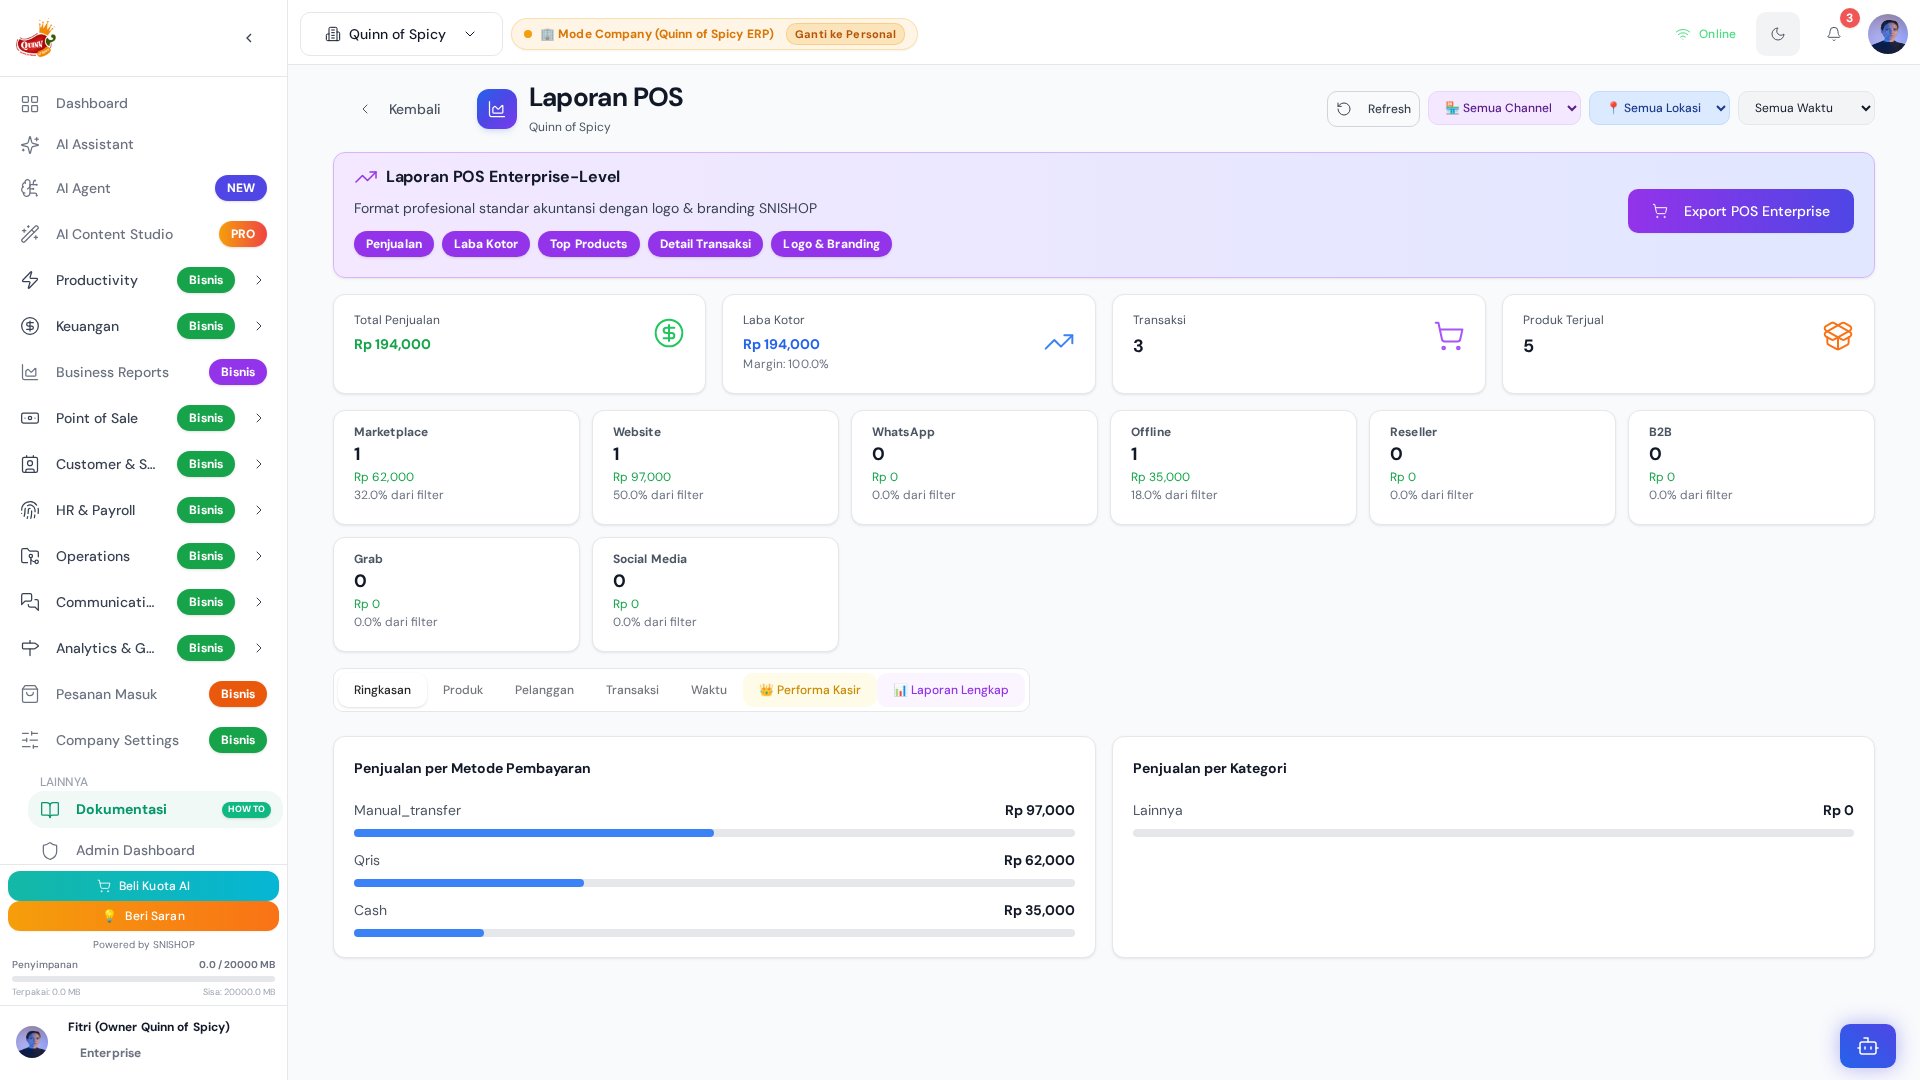The height and width of the screenshot is (1080, 1920).
Task: Open the Semua Lokasi dropdown
Action: point(1659,108)
